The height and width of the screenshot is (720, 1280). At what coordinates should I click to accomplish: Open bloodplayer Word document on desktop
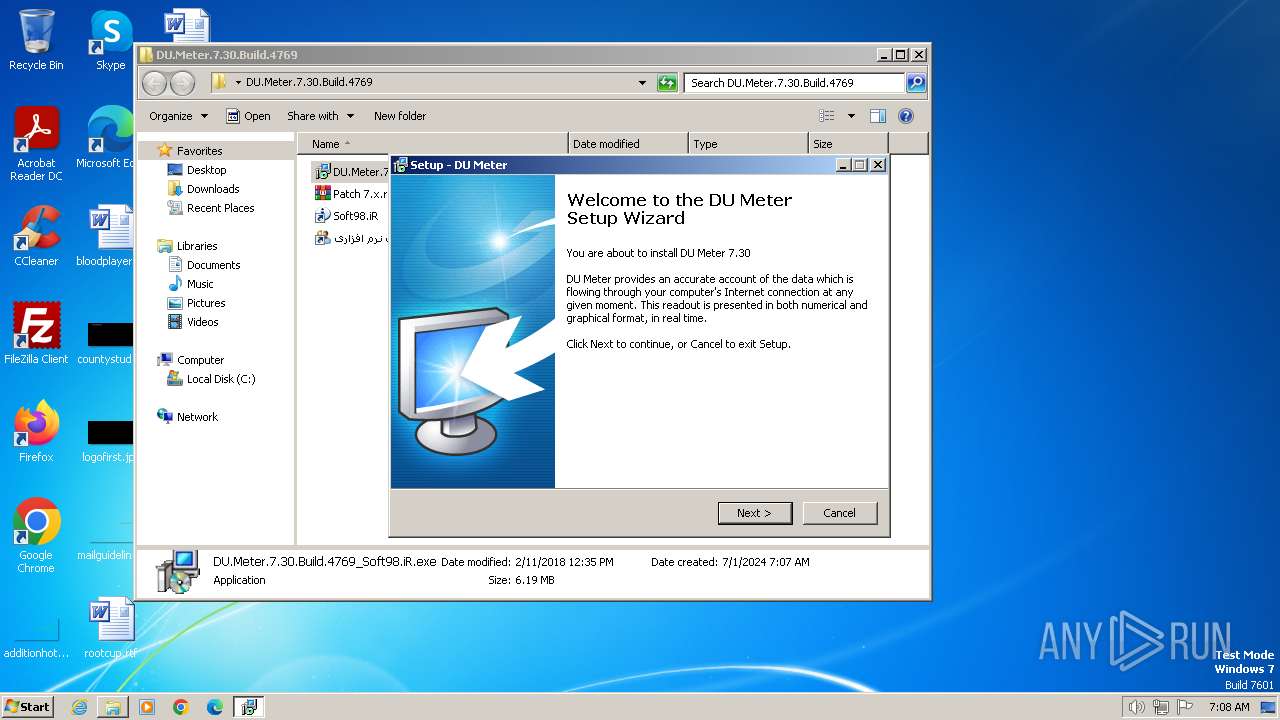pyautogui.click(x=106, y=236)
